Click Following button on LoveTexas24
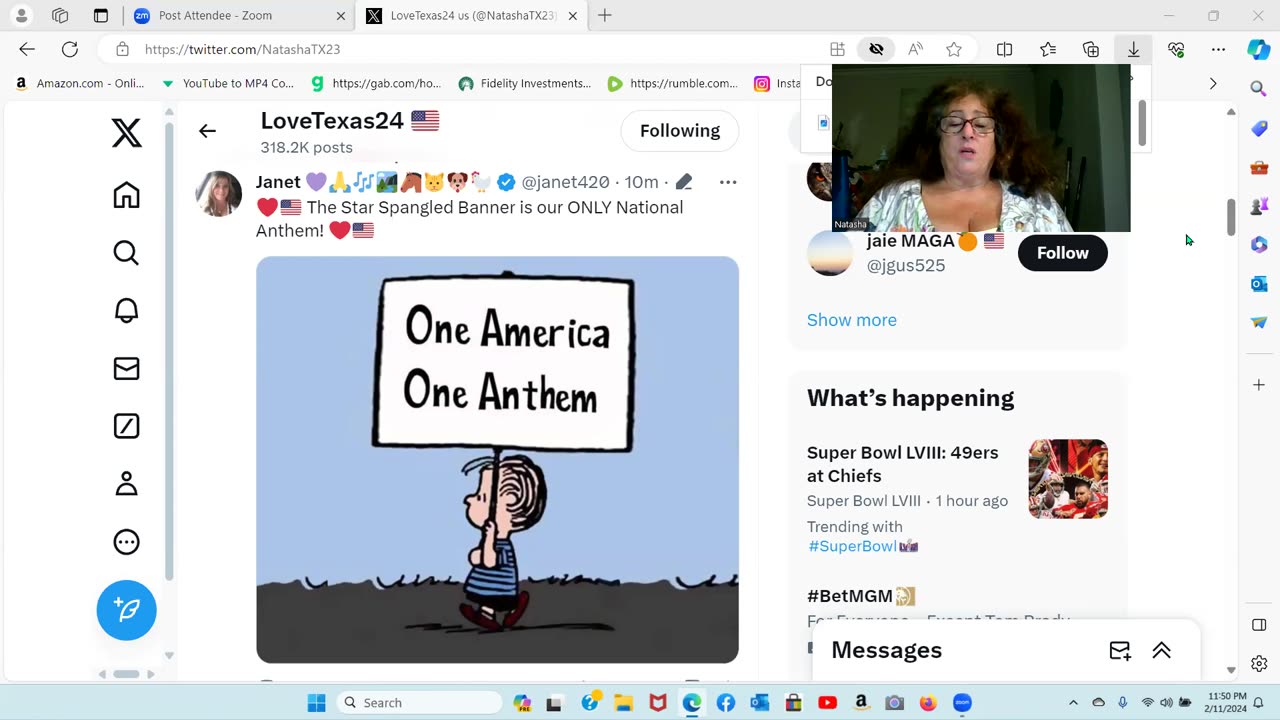The width and height of the screenshot is (1280, 720). coord(680,131)
